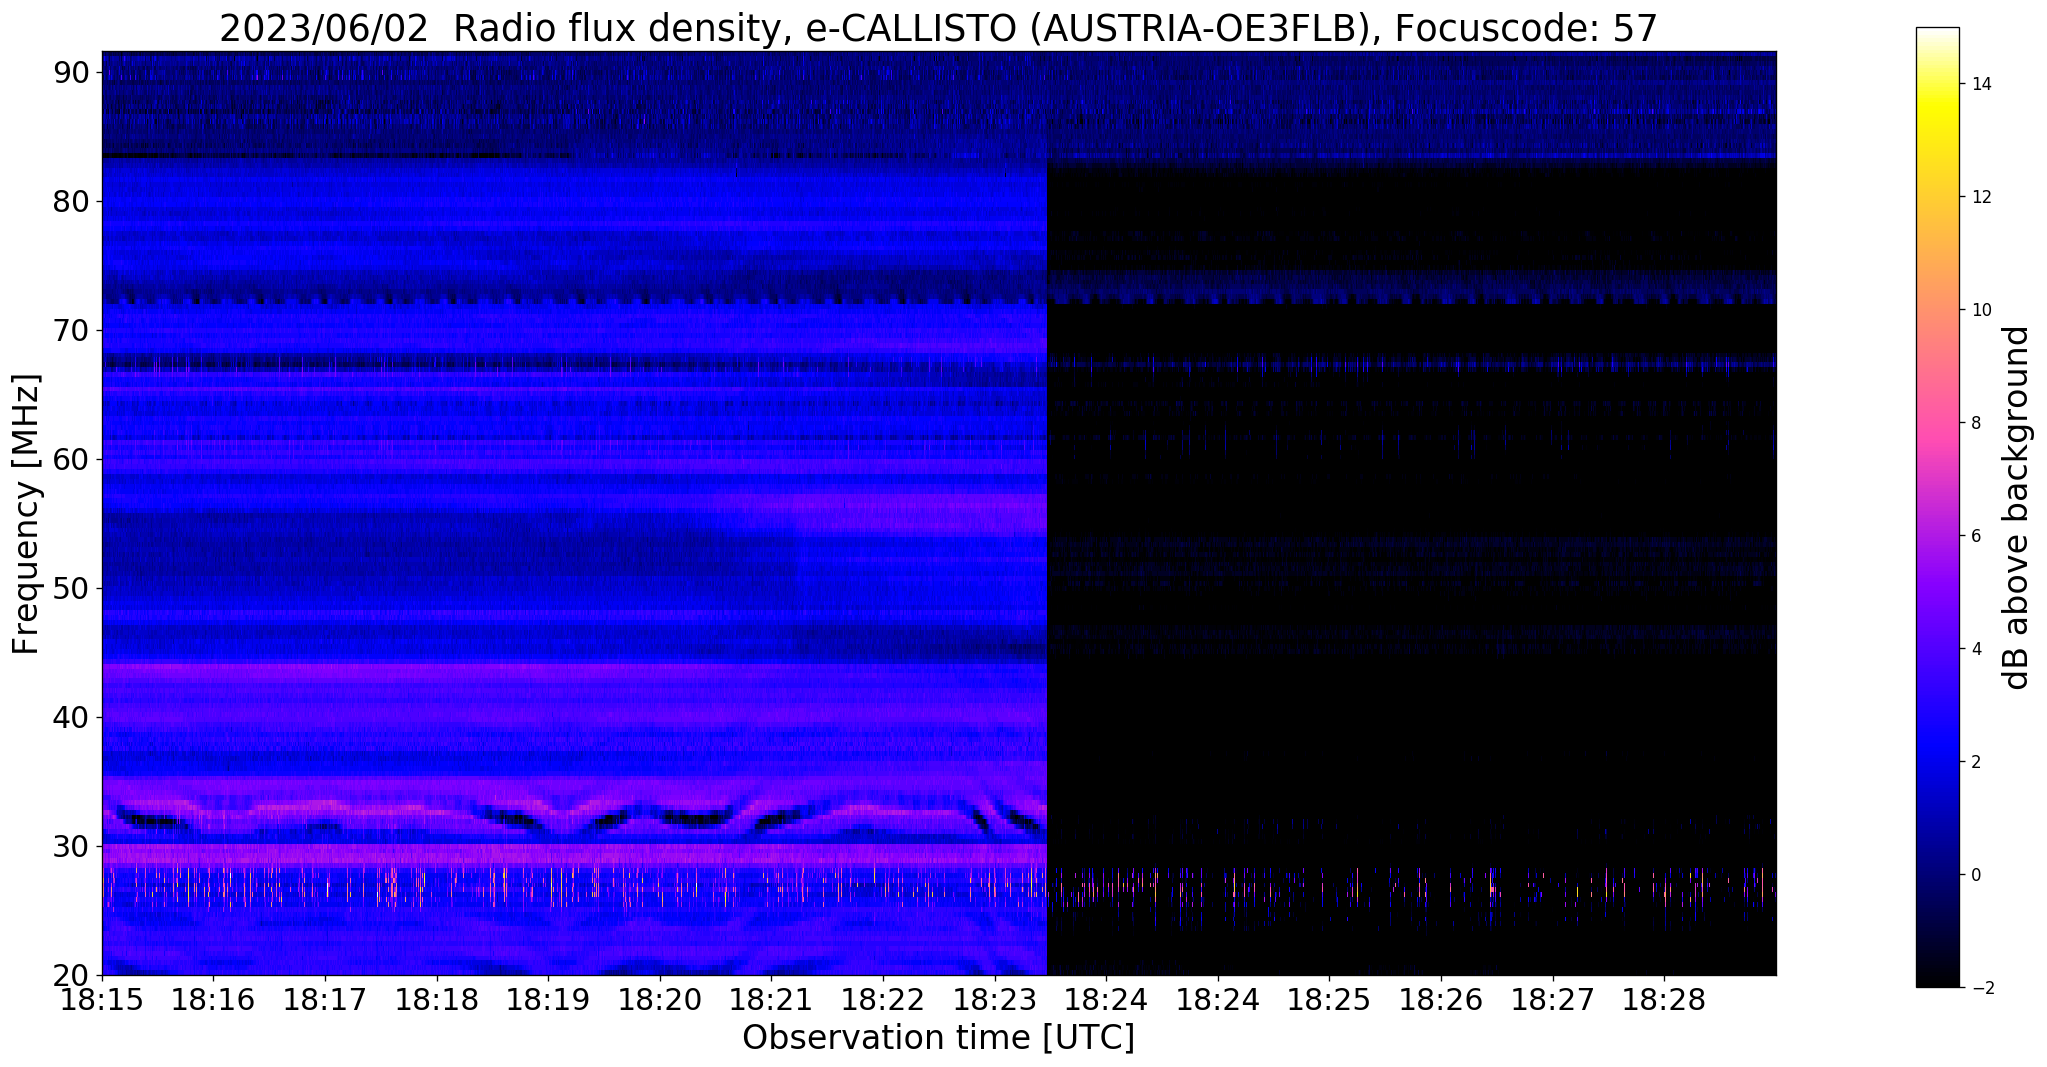Click the black bottom end of the colorbar
The image size is (2047, 1067).
click(1937, 977)
